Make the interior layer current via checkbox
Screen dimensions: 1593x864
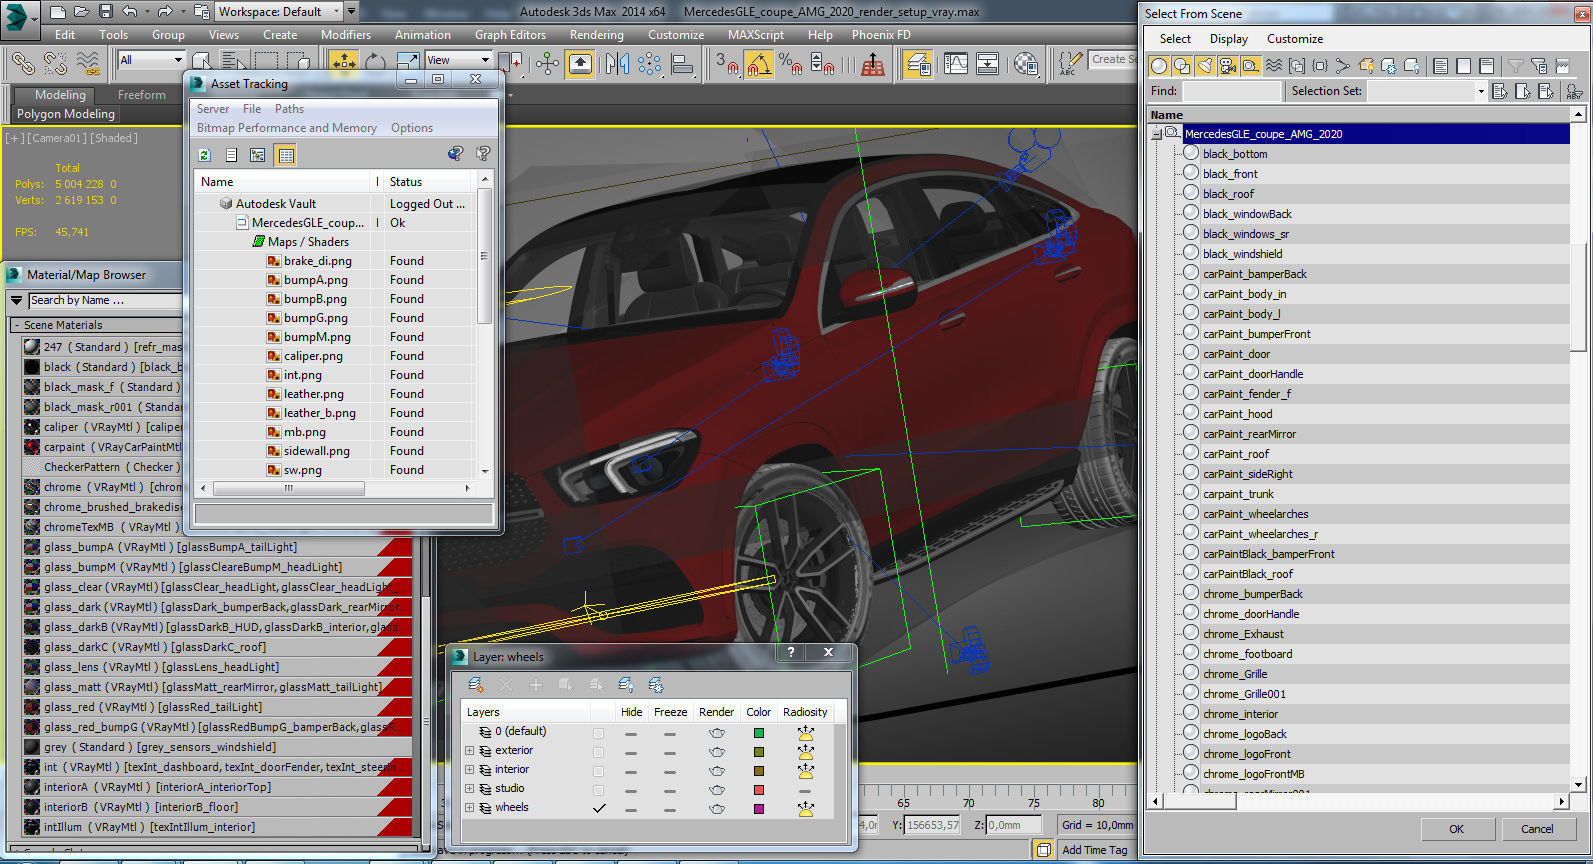point(598,771)
